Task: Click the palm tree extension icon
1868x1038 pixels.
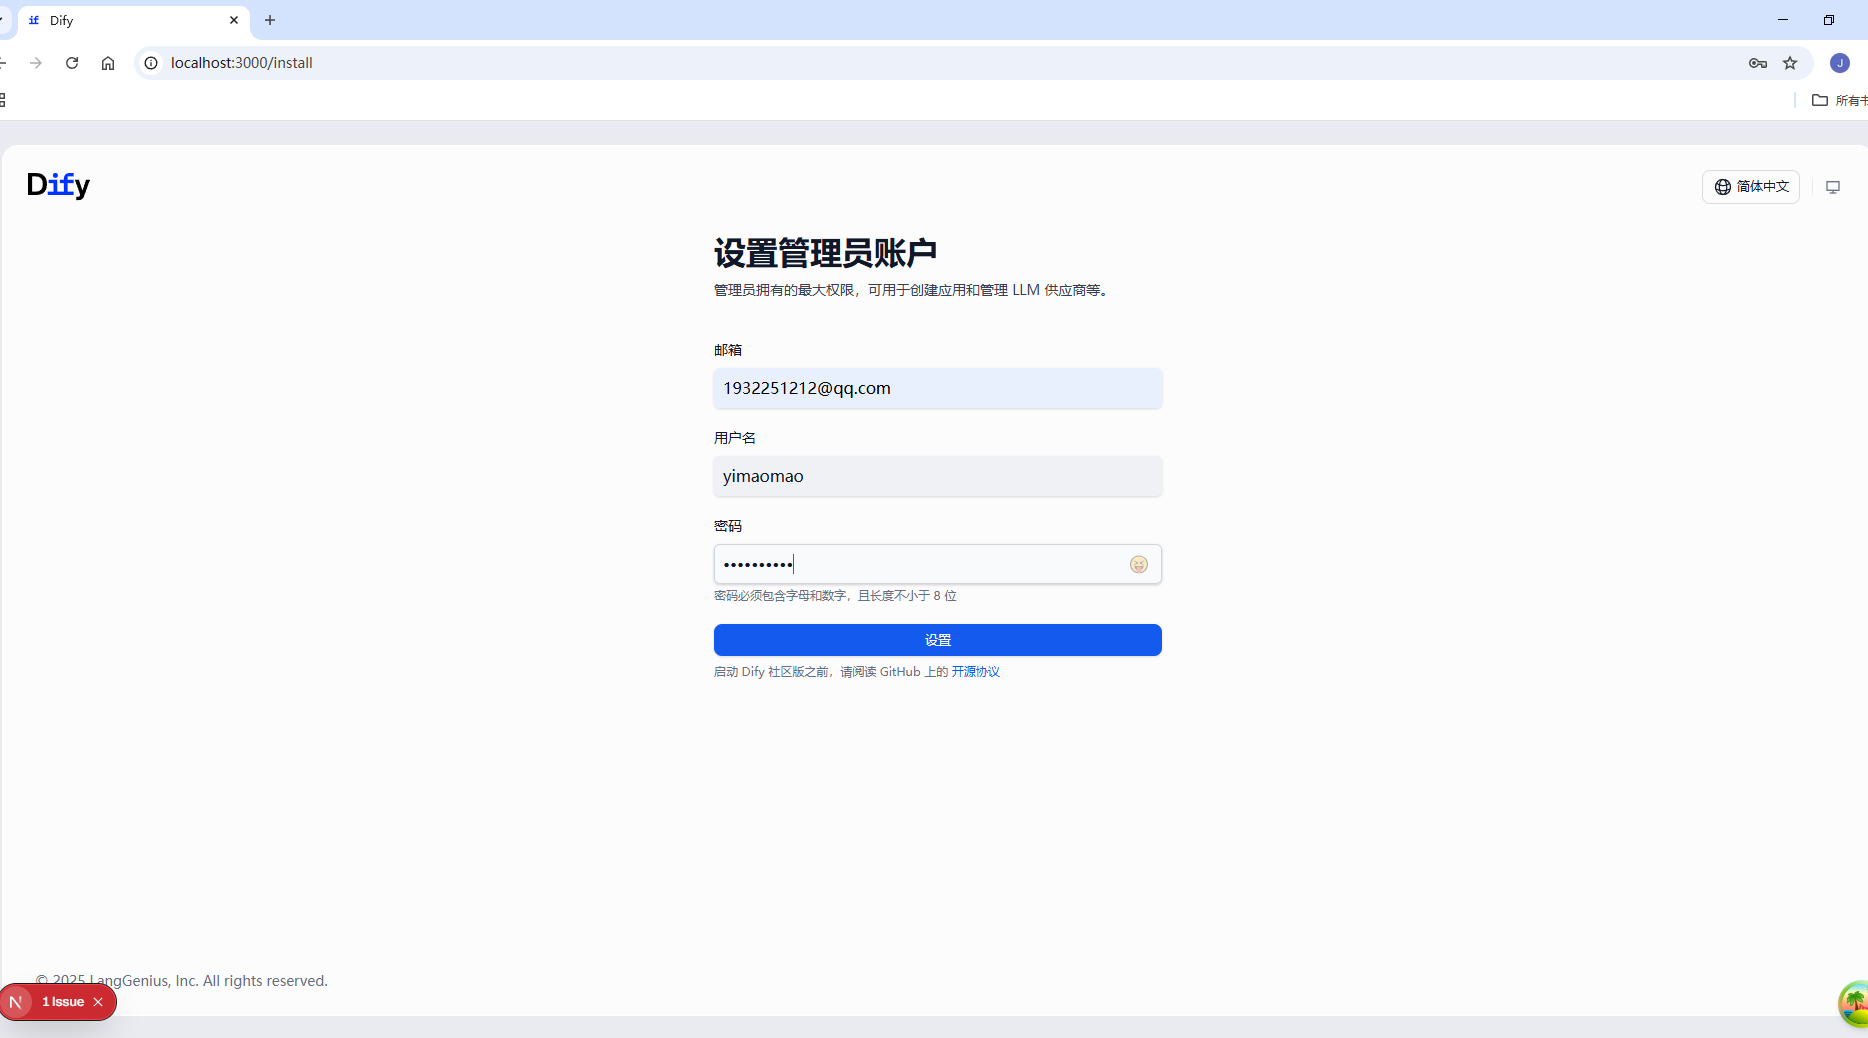Action: click(1853, 1003)
